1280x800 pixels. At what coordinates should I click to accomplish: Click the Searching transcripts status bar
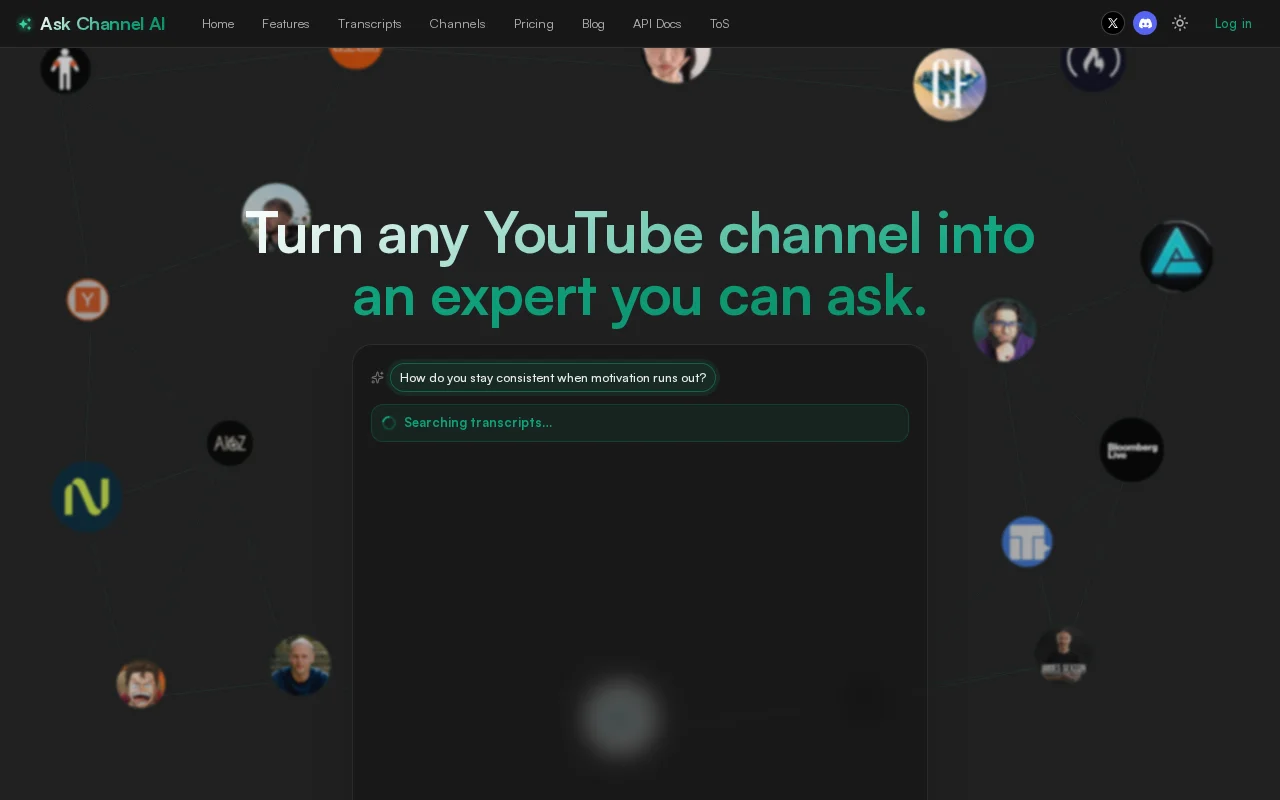point(640,423)
